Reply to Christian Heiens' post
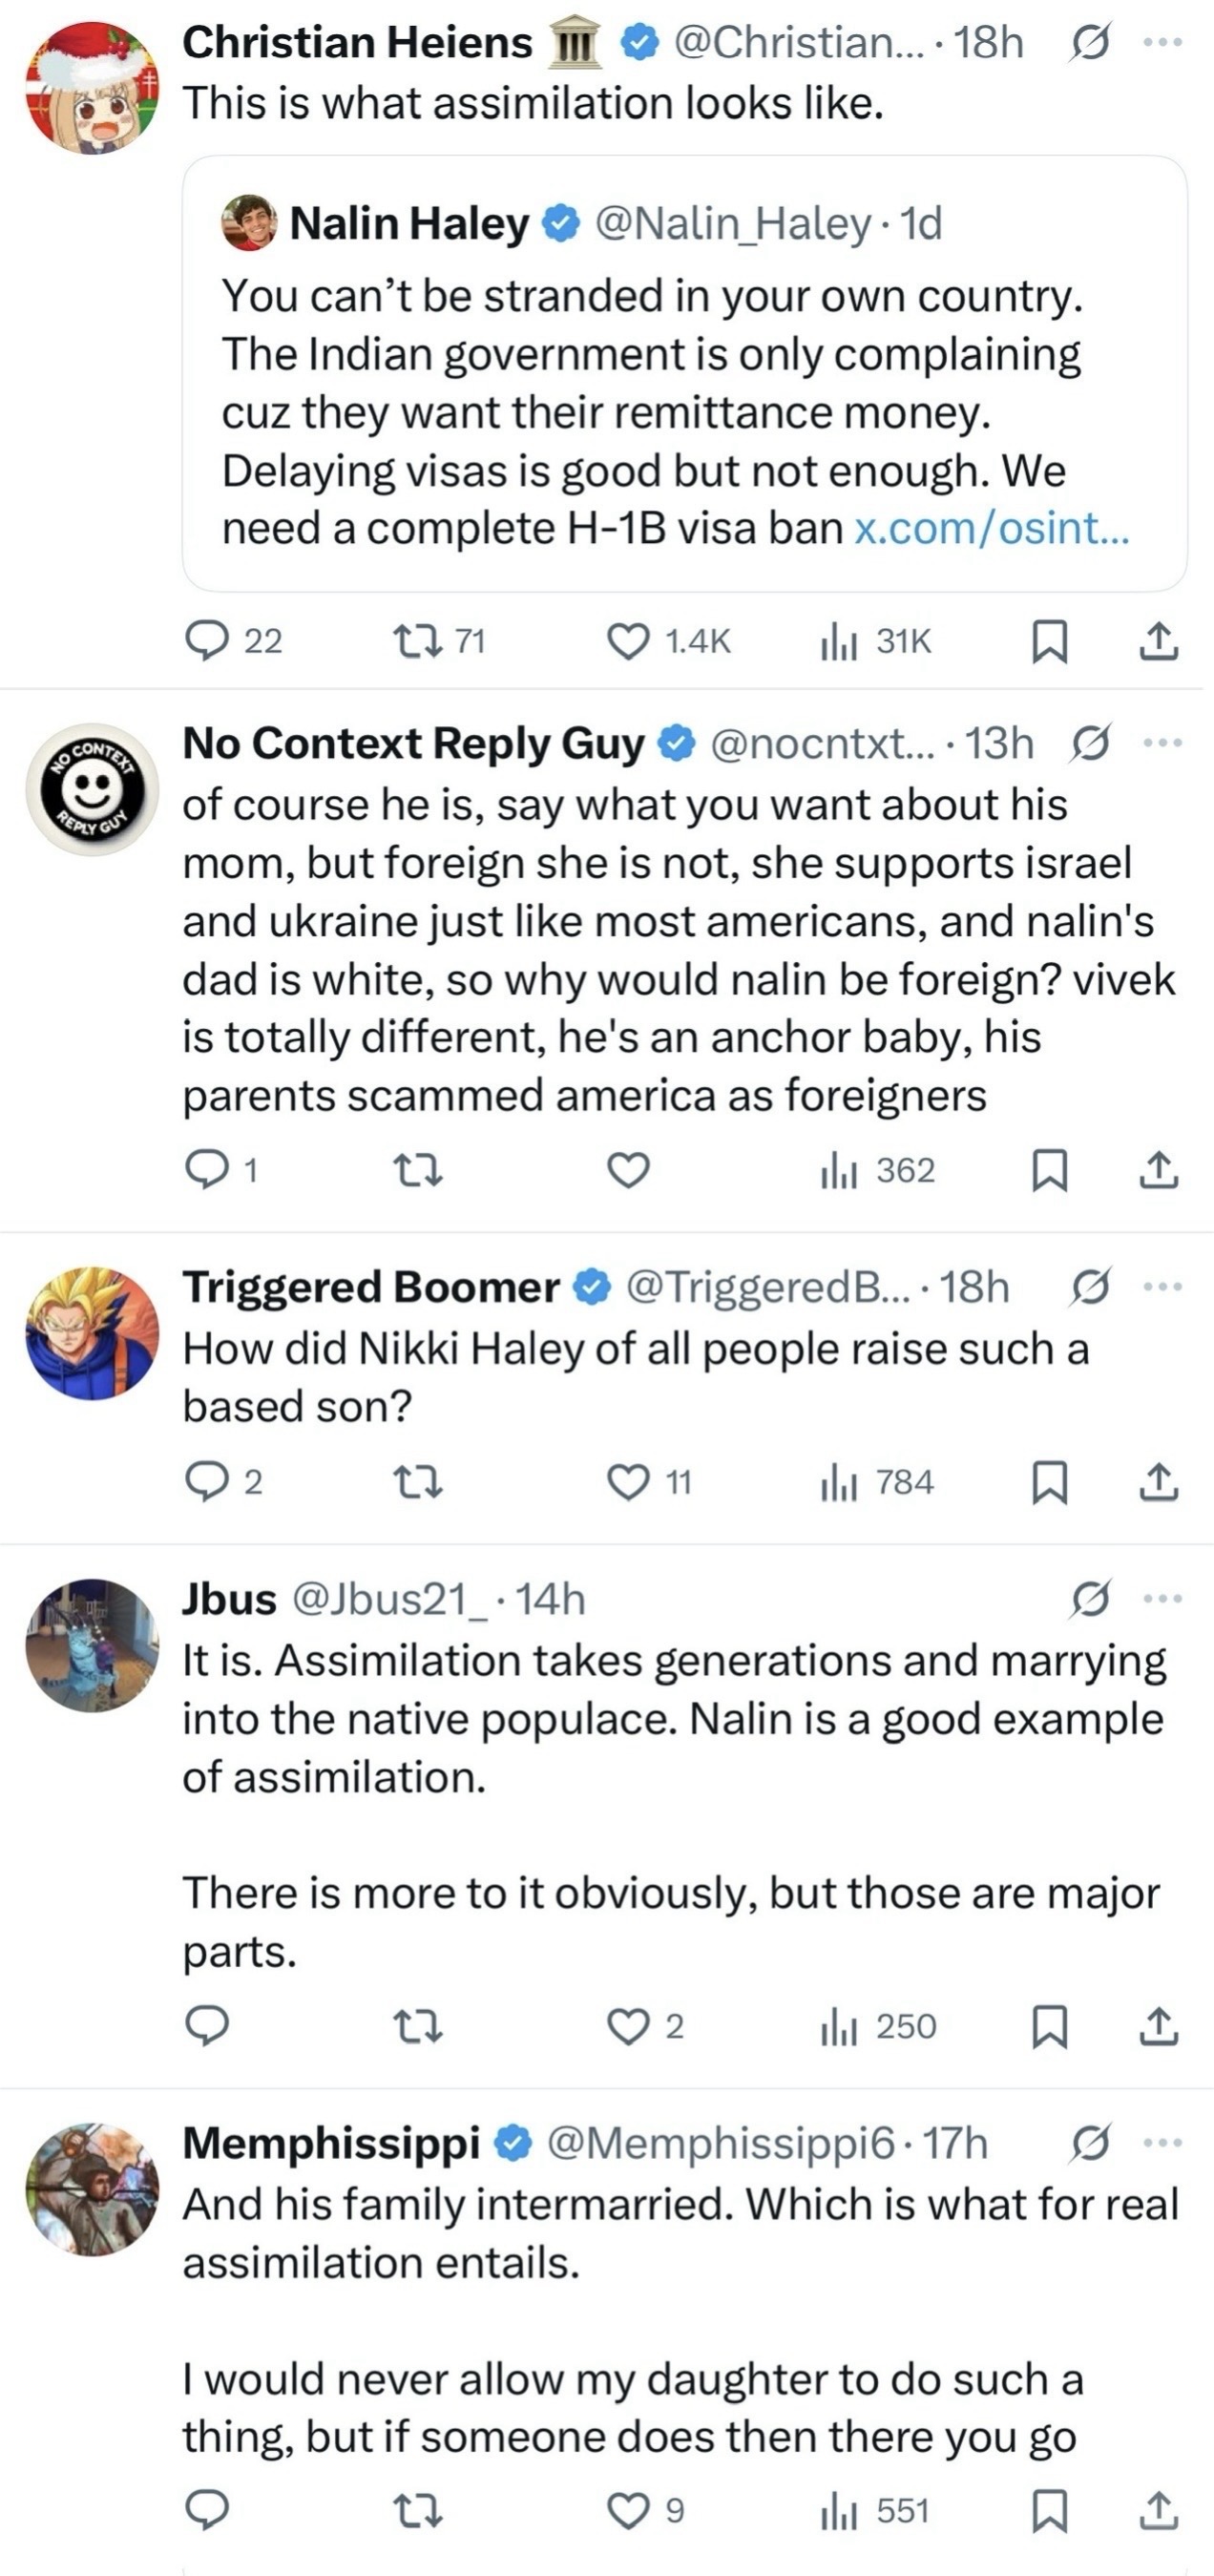The height and width of the screenshot is (2576, 1214). point(207,641)
